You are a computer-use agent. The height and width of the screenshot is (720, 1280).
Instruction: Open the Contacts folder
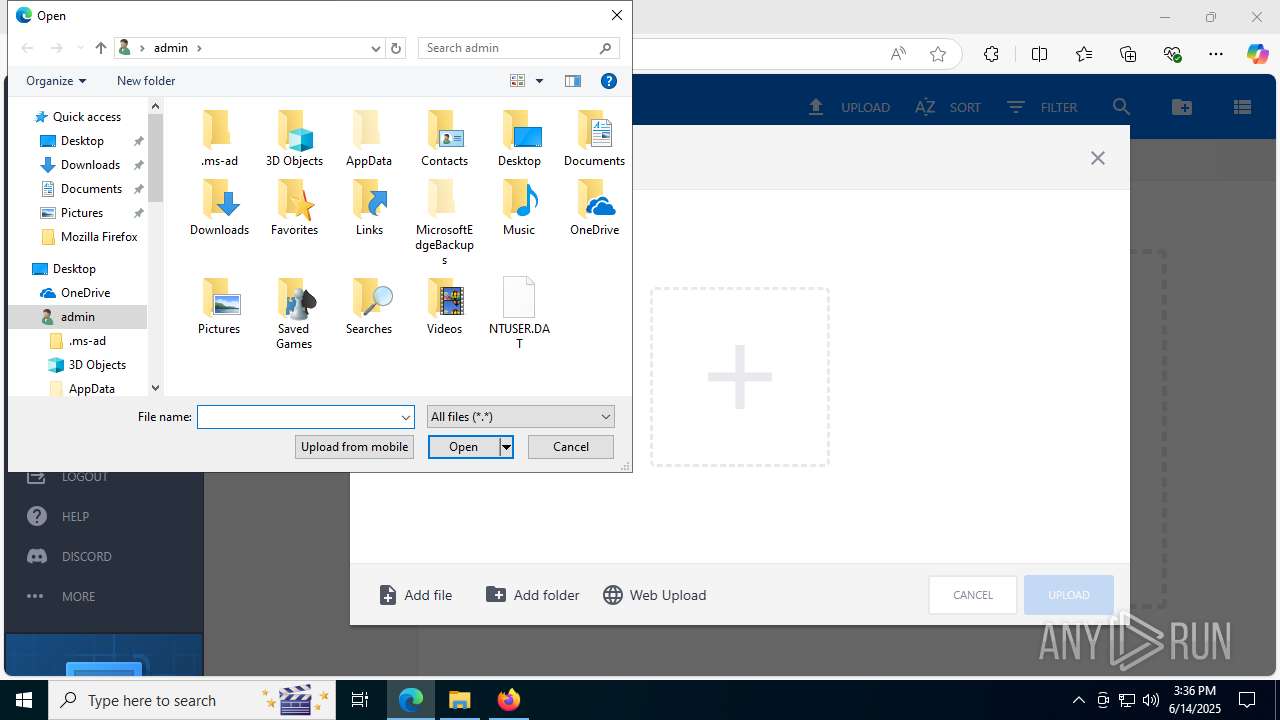444,138
